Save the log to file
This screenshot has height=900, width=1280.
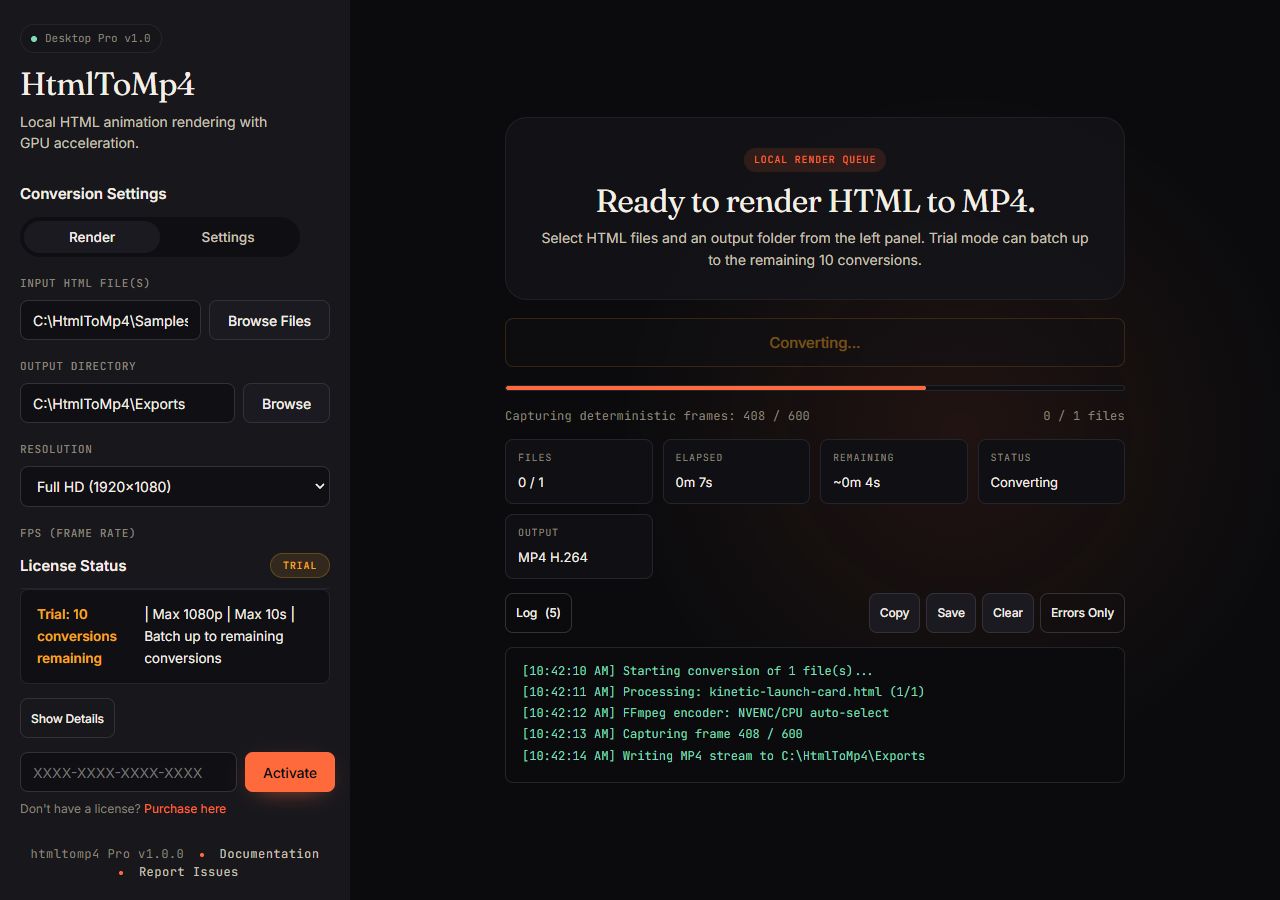(951, 613)
